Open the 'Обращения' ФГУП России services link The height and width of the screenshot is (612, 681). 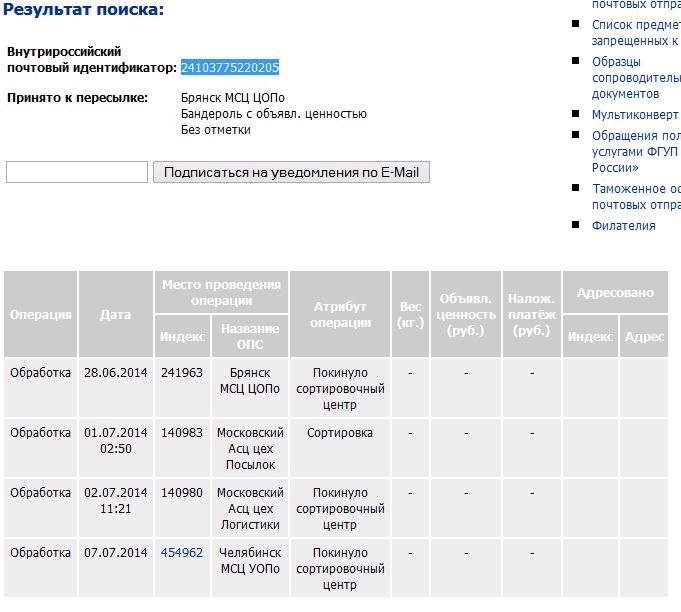pyautogui.click(x=636, y=151)
